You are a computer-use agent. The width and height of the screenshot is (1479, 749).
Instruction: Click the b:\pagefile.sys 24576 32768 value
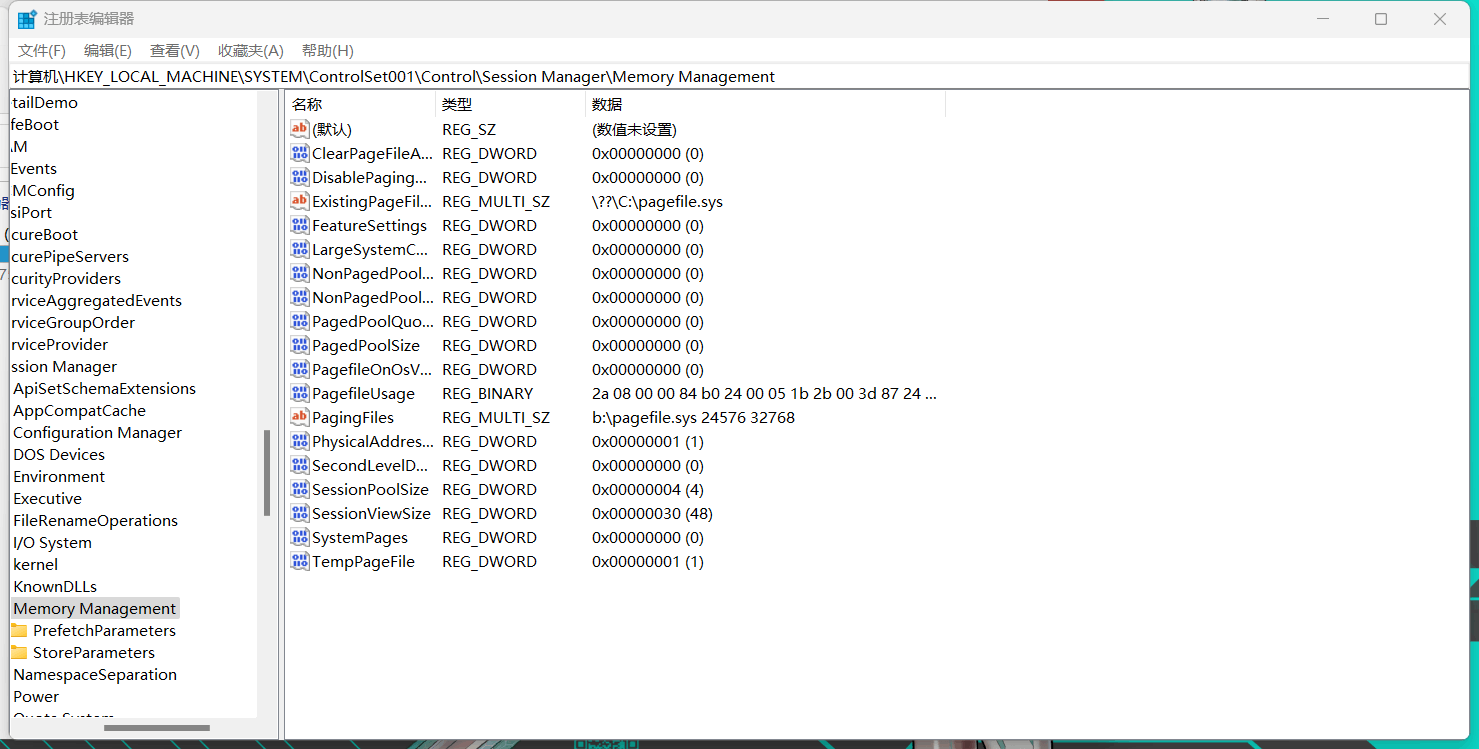pos(693,417)
